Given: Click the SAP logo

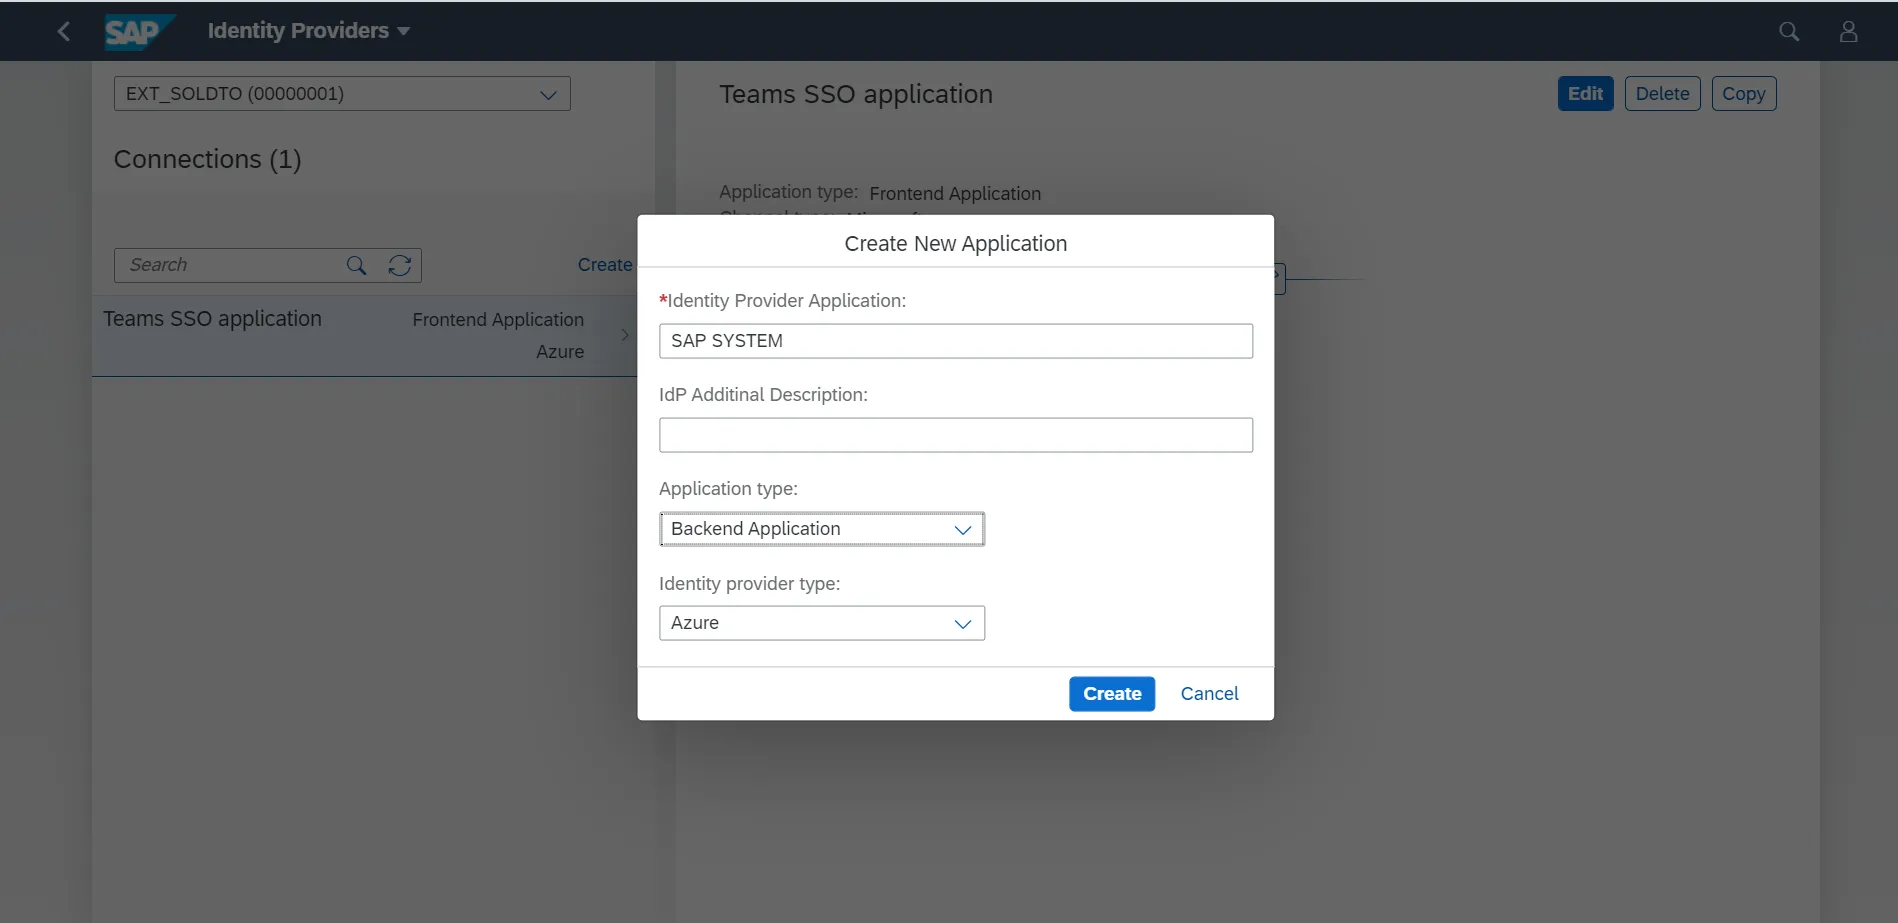Looking at the screenshot, I should (139, 32).
